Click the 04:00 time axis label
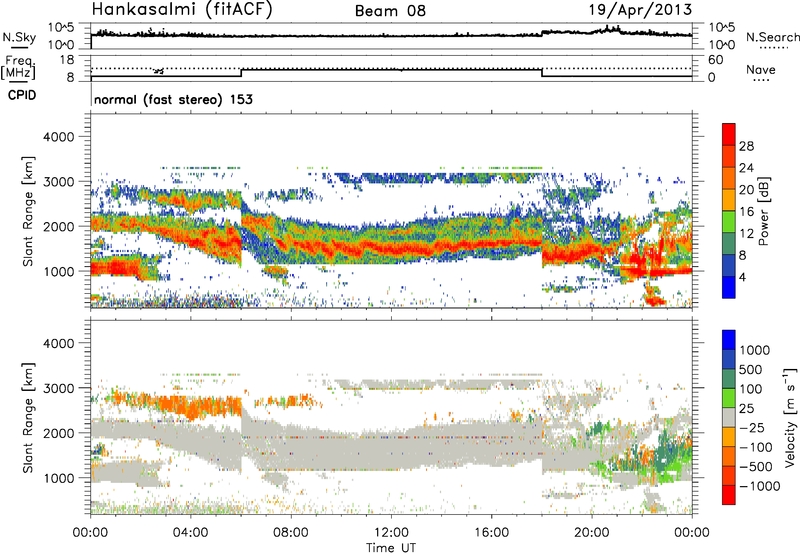This screenshot has width=800, height=554. (x=191, y=533)
